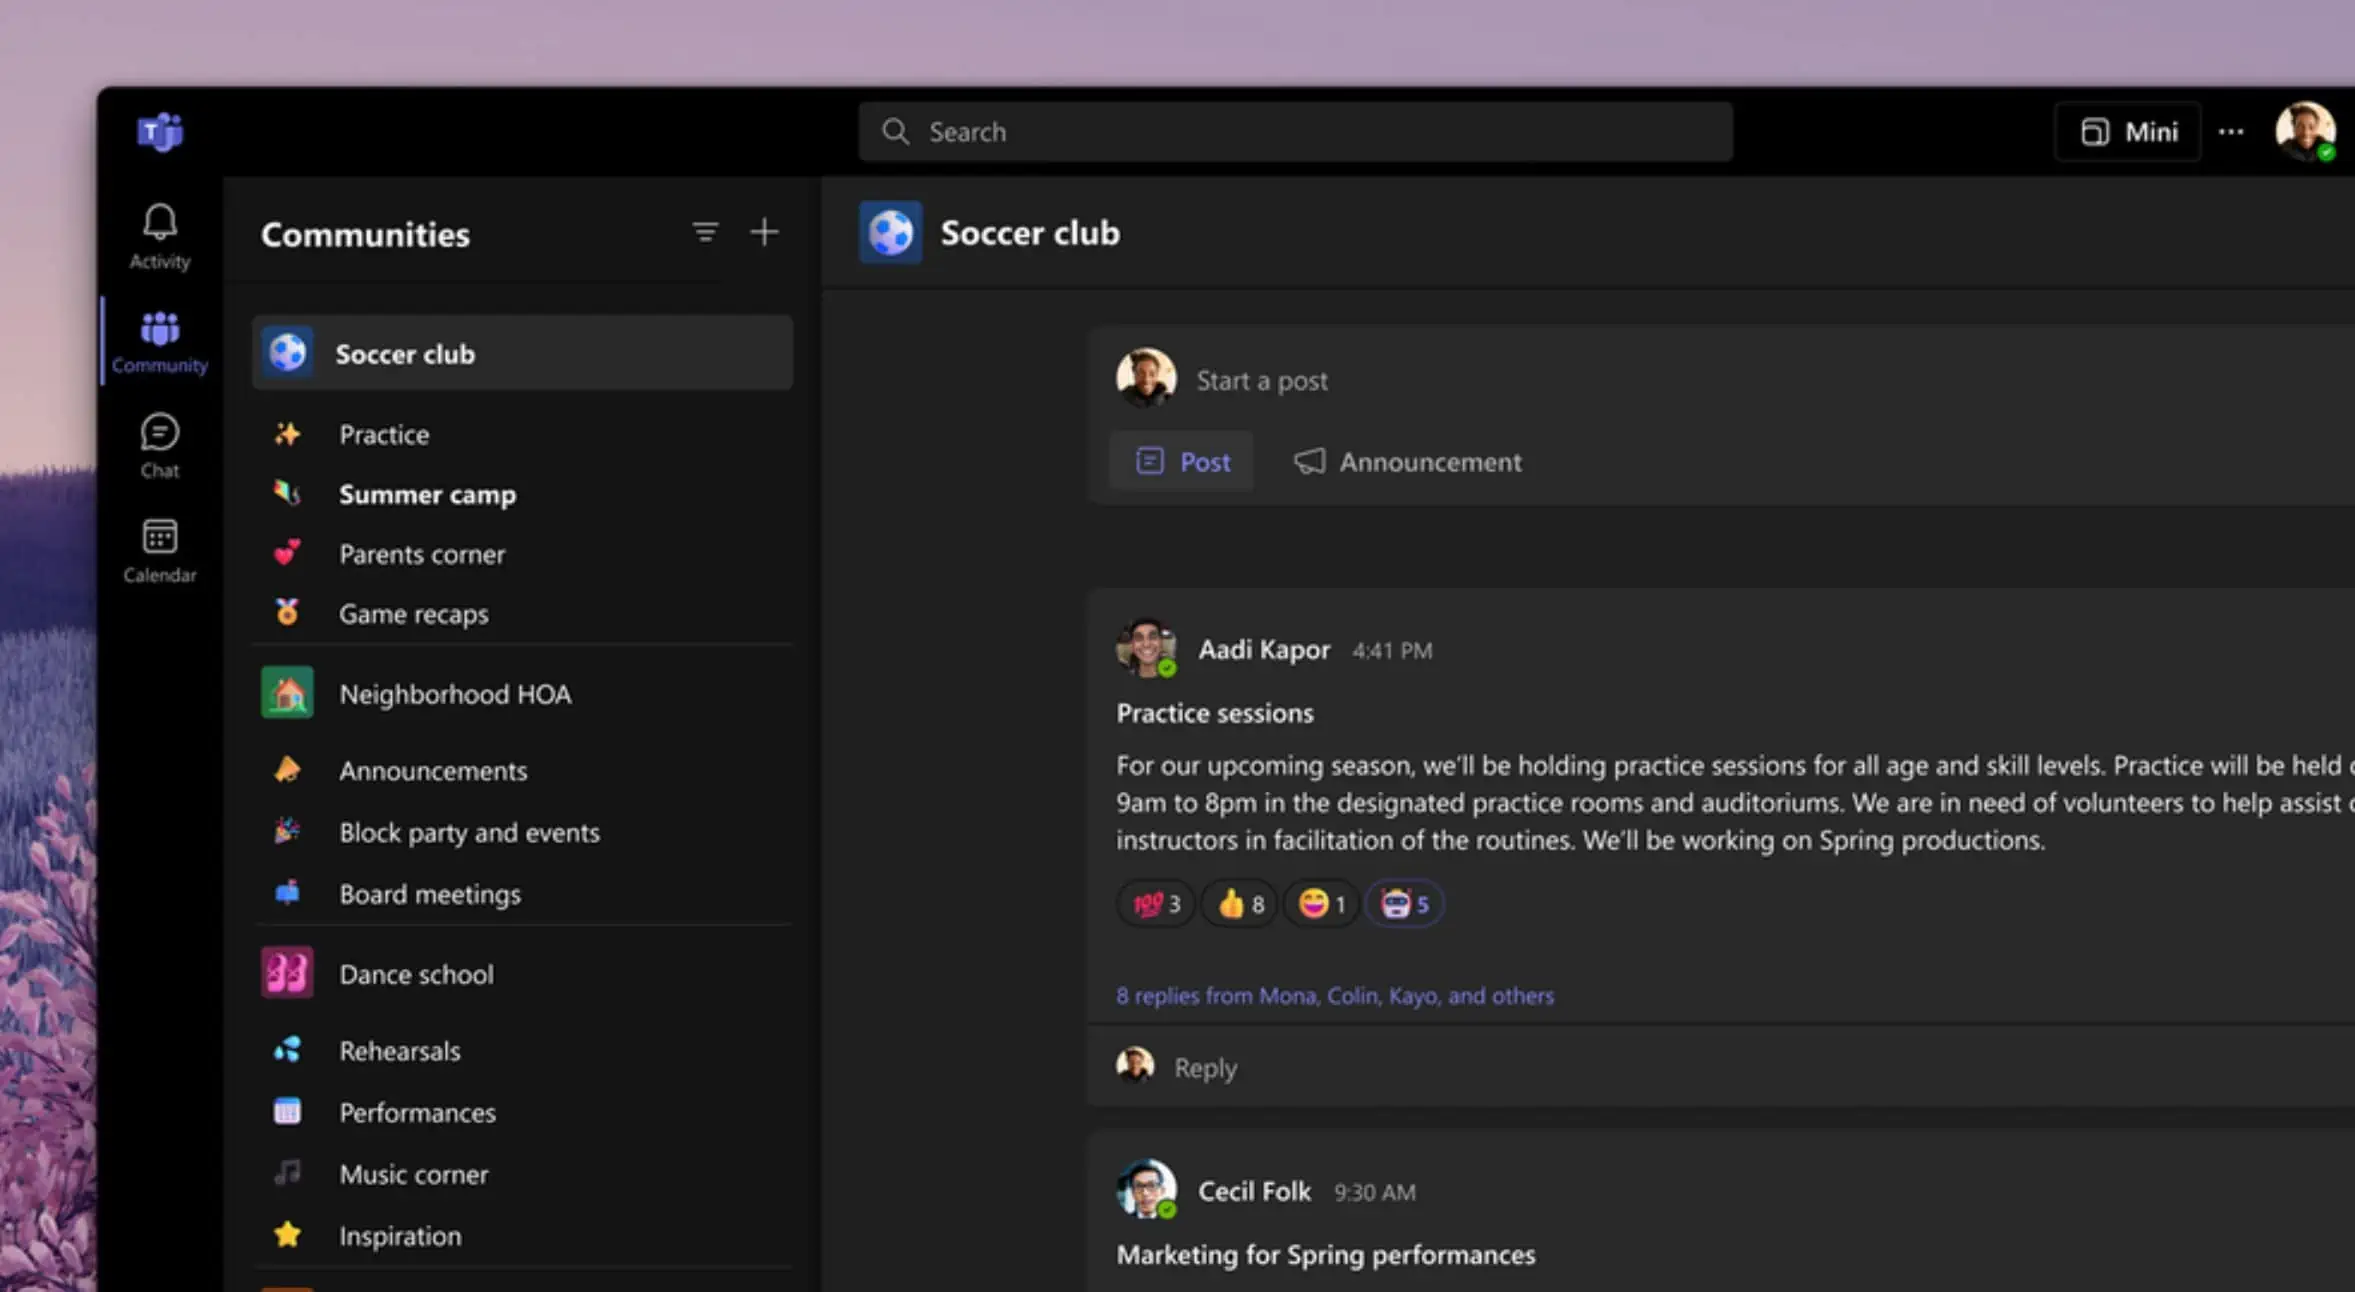This screenshot has height=1292, width=2355.
Task: Click the Soccer club community icon
Action: pyautogui.click(x=290, y=353)
